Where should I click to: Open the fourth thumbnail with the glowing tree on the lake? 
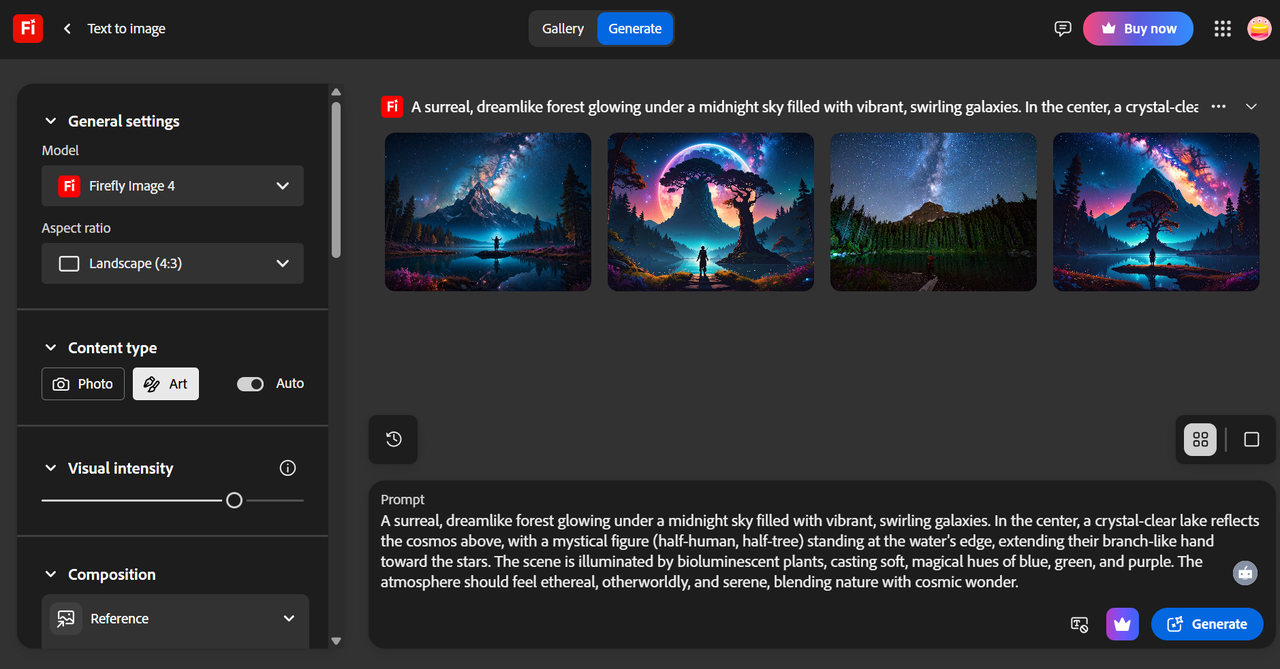[1156, 212]
